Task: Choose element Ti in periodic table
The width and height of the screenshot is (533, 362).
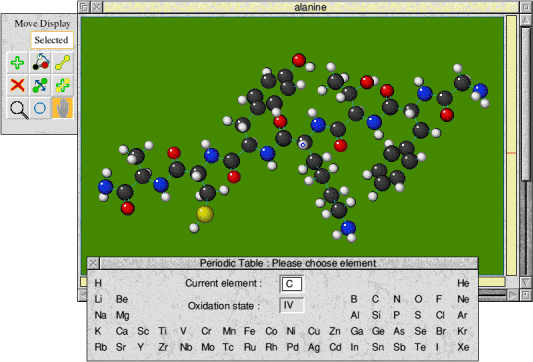Action: coord(162,331)
